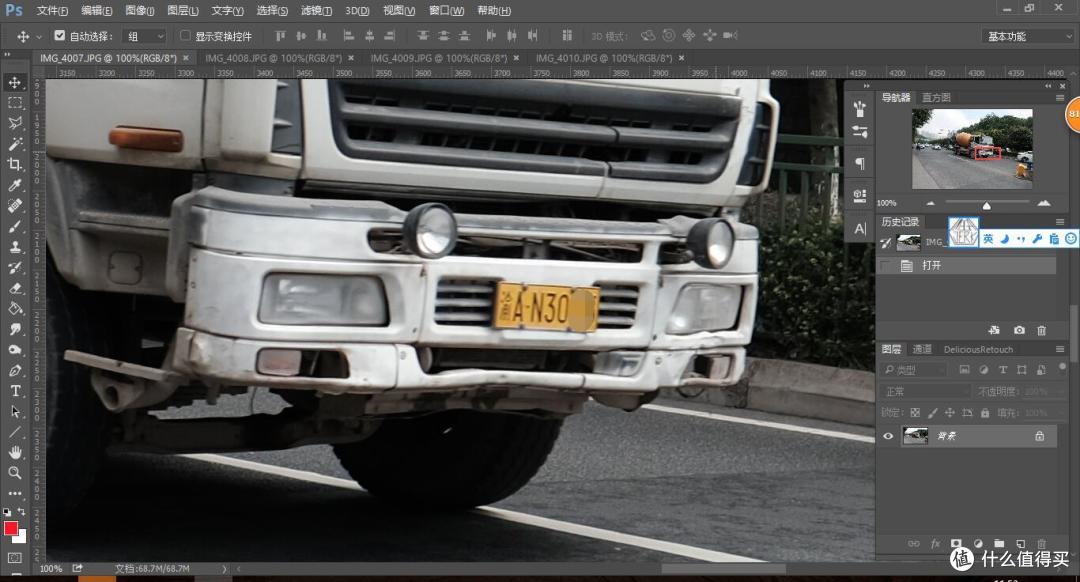Select the Hand tool
This screenshot has height=582, width=1080.
(15, 453)
